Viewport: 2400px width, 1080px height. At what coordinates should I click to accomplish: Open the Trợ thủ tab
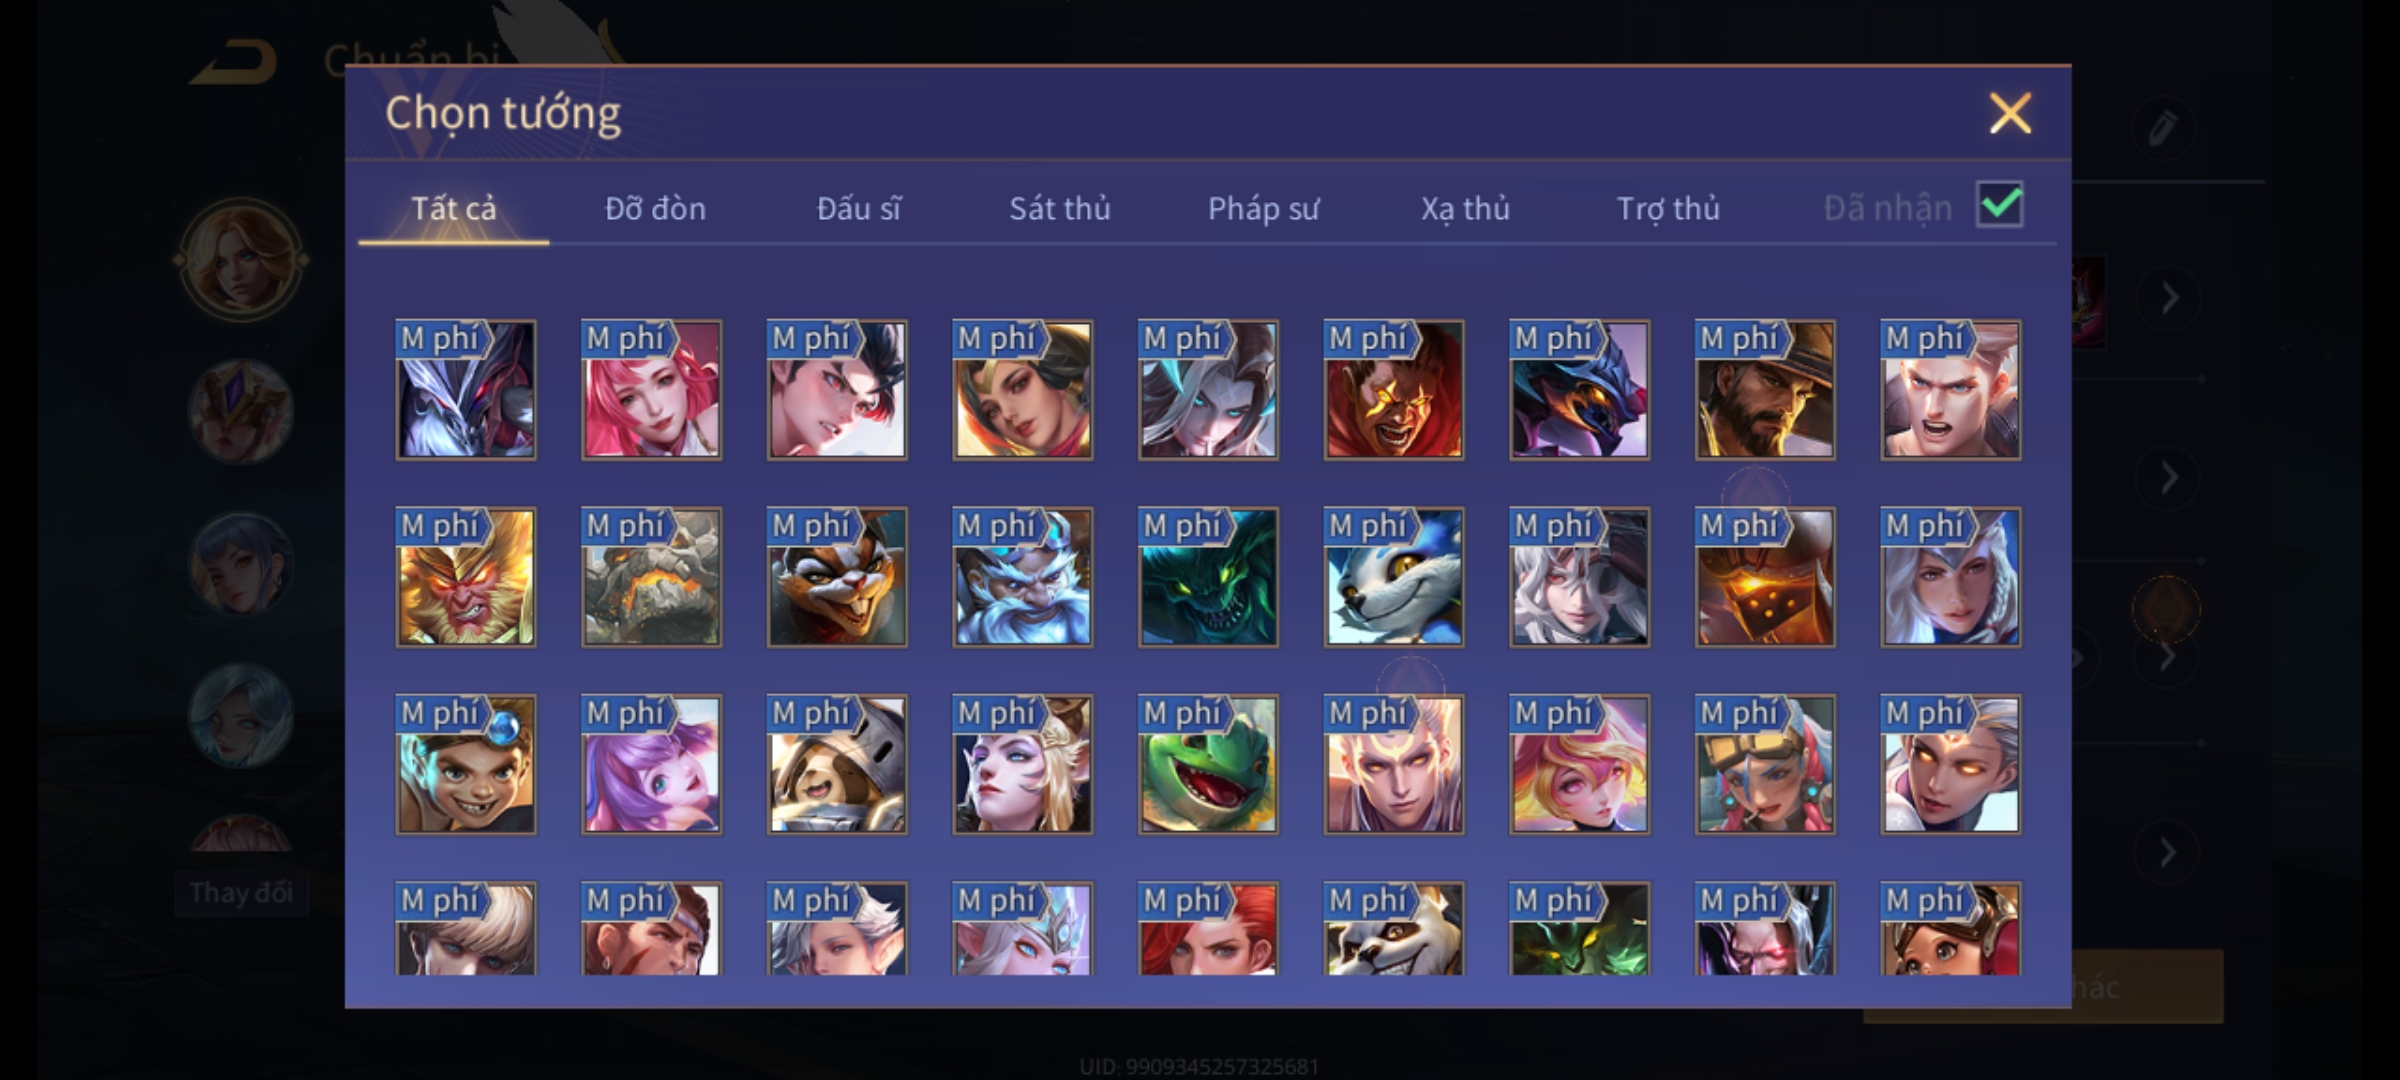(x=1668, y=208)
